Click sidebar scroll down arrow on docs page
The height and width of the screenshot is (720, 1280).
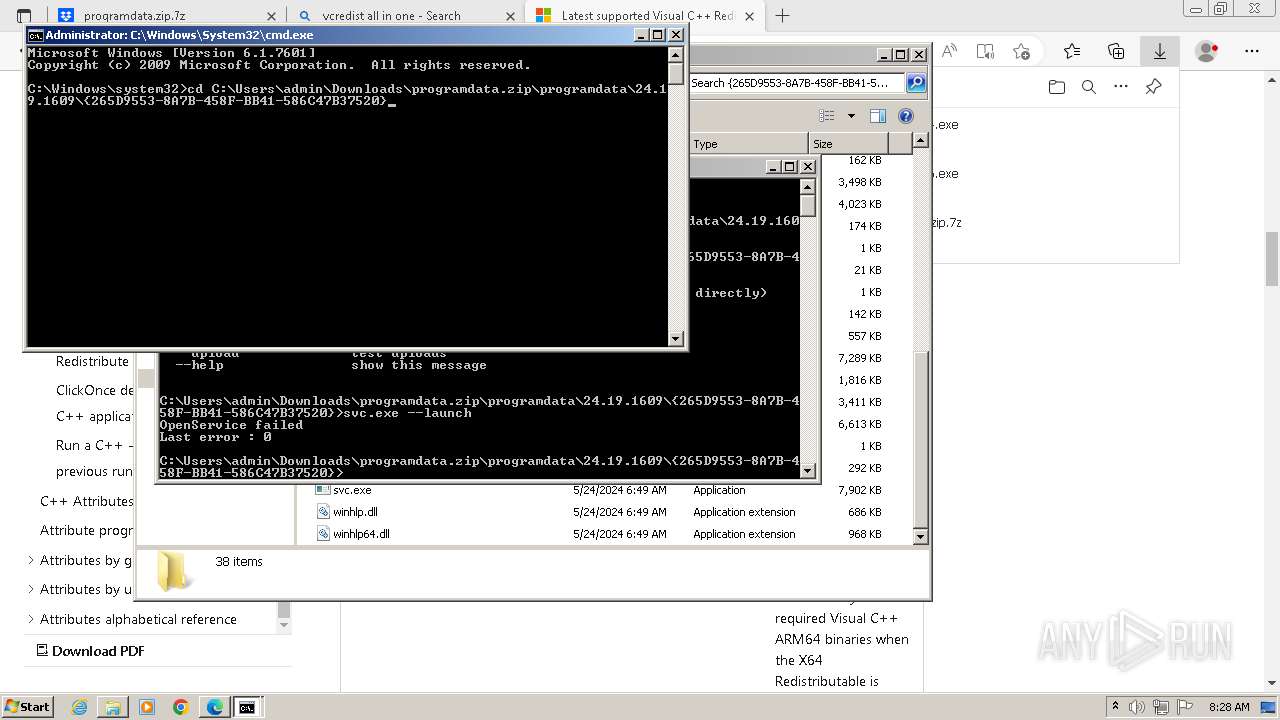pyautogui.click(x=284, y=625)
